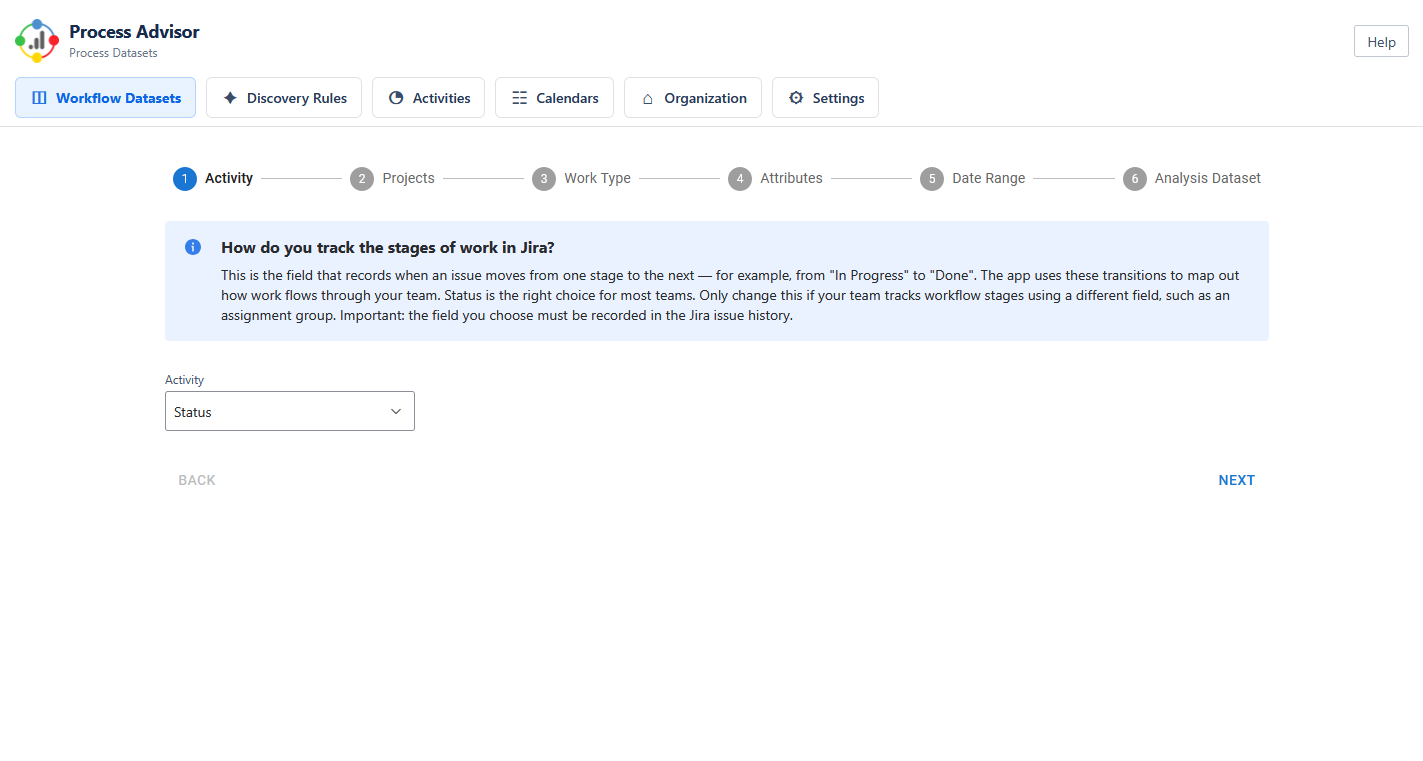This screenshot has height=761, width=1423.
Task: Go to the Calendars tab
Action: click(x=554, y=98)
